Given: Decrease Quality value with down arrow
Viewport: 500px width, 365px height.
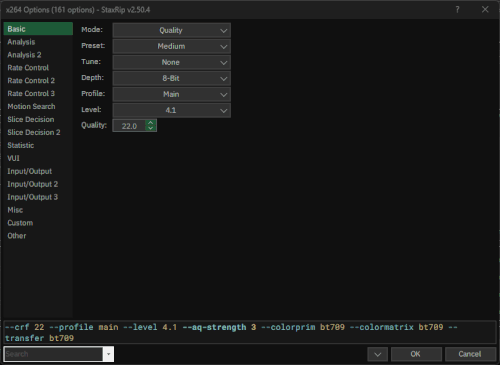Looking at the screenshot, I should (151, 128).
